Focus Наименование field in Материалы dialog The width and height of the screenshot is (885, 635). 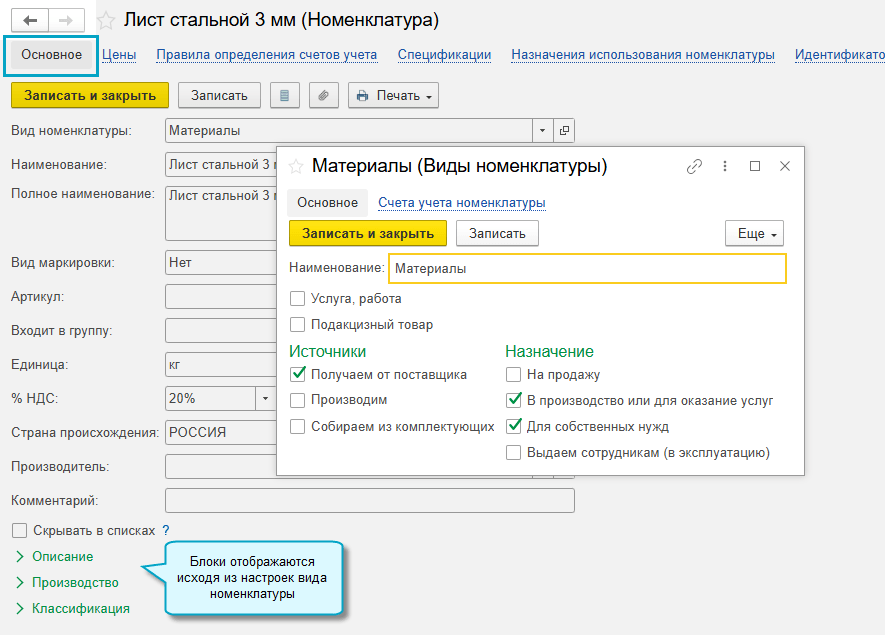click(x=587, y=268)
